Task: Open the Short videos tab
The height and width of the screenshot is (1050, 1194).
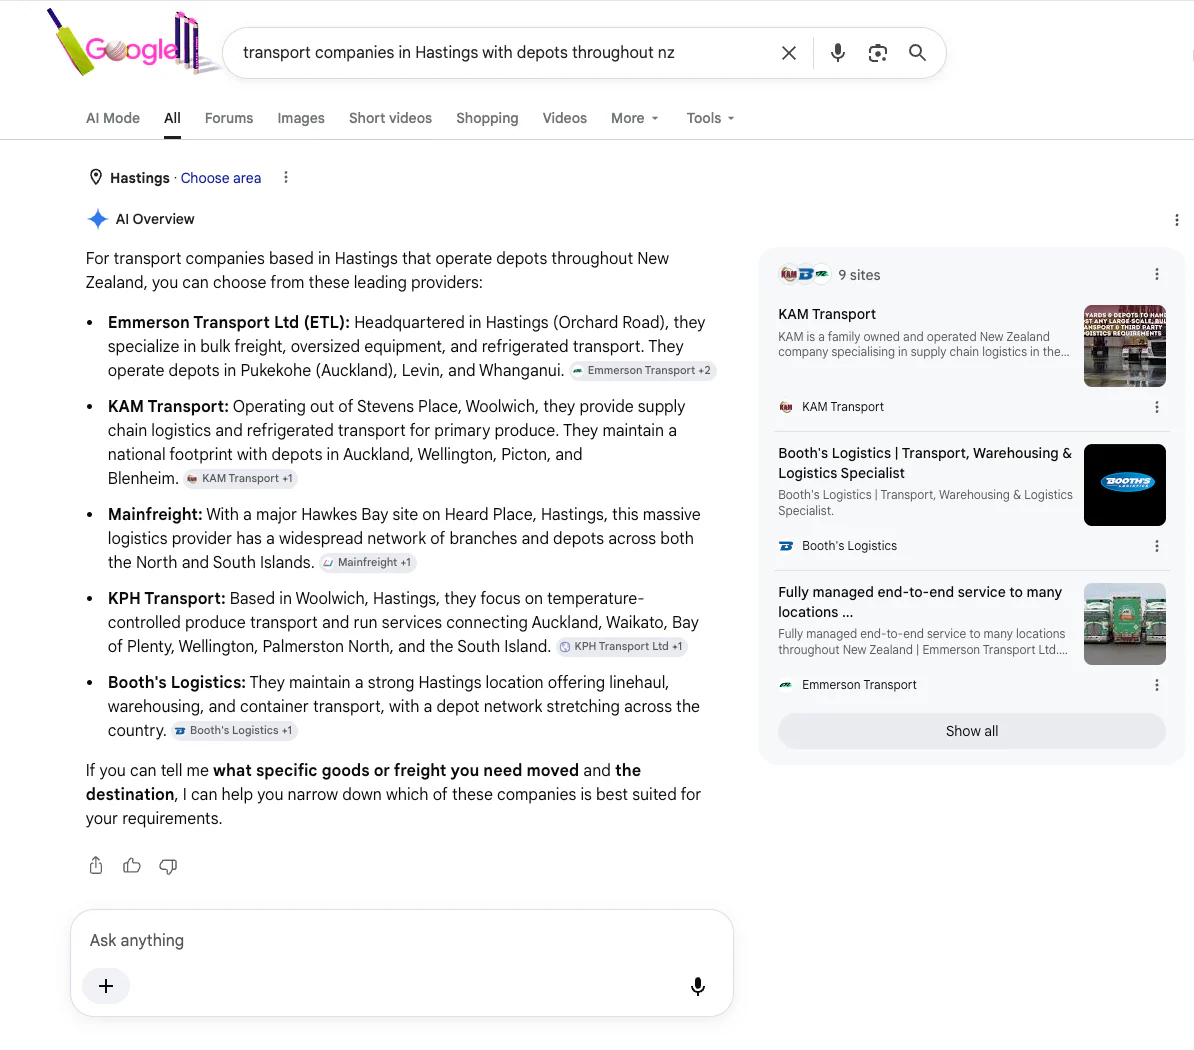Action: pyautogui.click(x=390, y=118)
